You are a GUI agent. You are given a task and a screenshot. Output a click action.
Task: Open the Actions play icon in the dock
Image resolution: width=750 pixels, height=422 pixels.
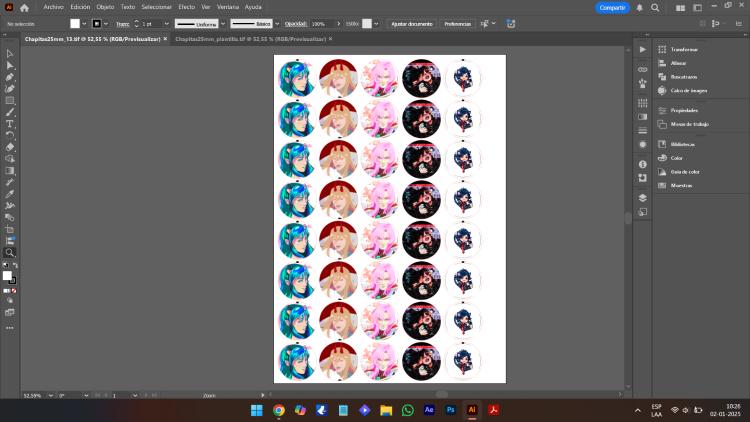[642, 49]
